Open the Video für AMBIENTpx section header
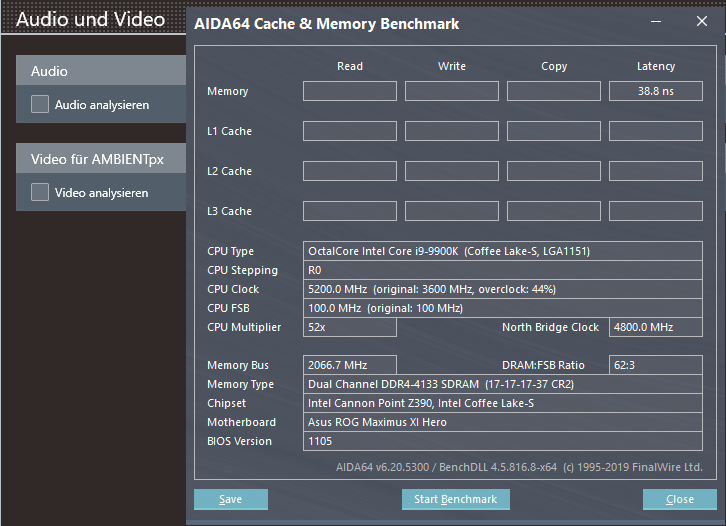The height and width of the screenshot is (526, 726). pyautogui.click(x=100, y=159)
